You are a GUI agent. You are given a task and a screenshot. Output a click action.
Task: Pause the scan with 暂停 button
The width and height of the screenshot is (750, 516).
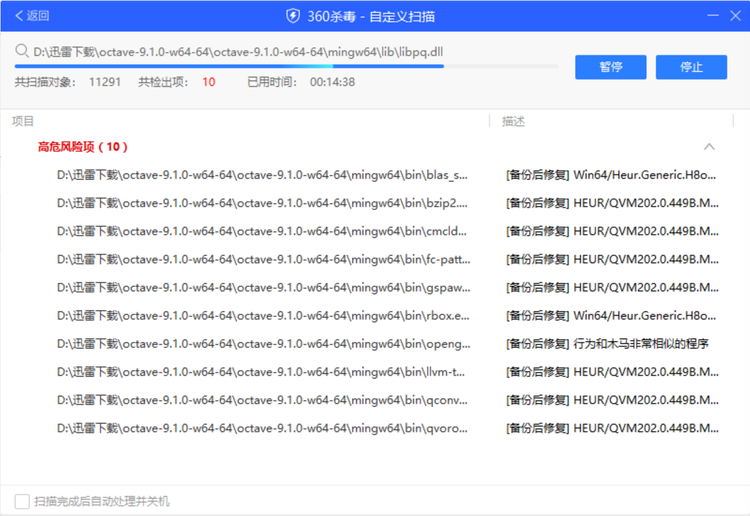point(610,67)
